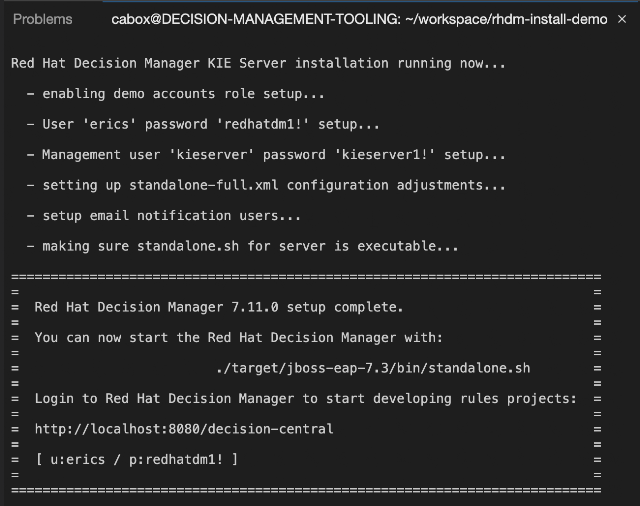640x506 pixels.
Task: Switch to the Problems tab
Action: [42, 19]
